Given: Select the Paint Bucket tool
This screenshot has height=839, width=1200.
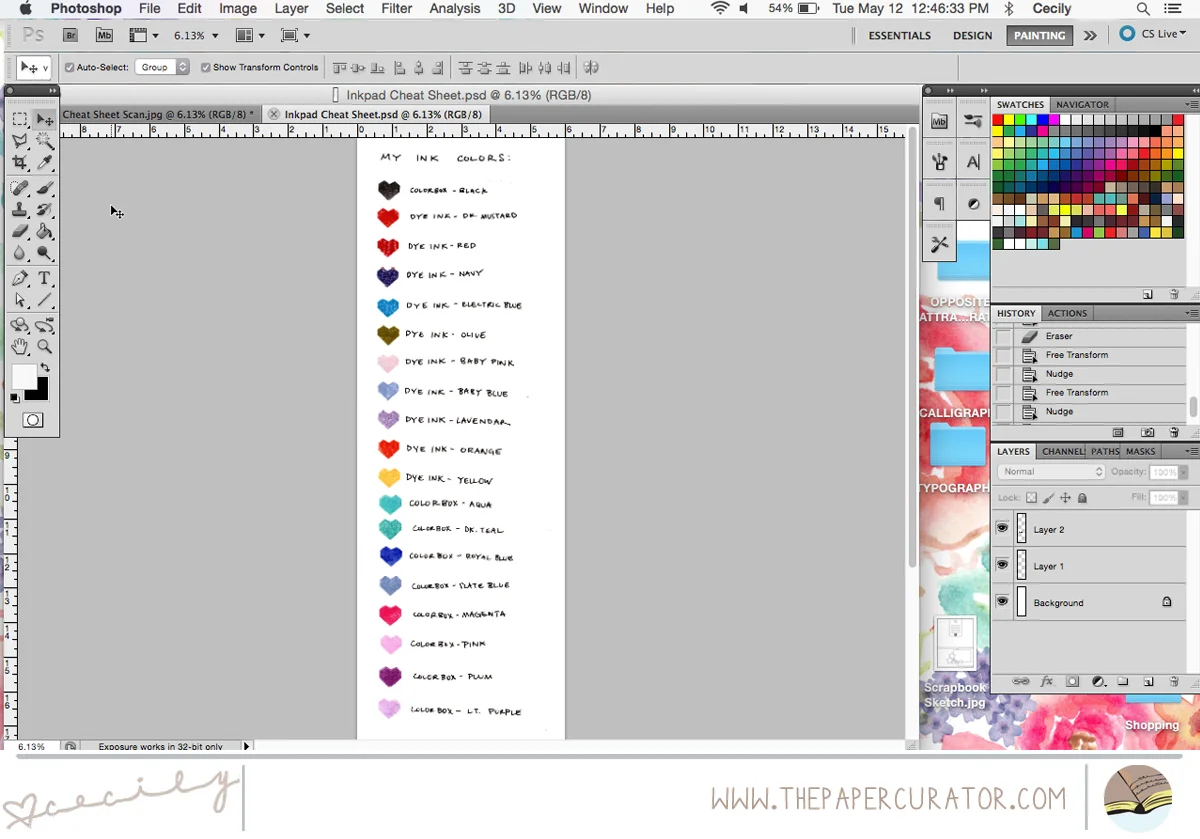Looking at the screenshot, I should click(44, 231).
